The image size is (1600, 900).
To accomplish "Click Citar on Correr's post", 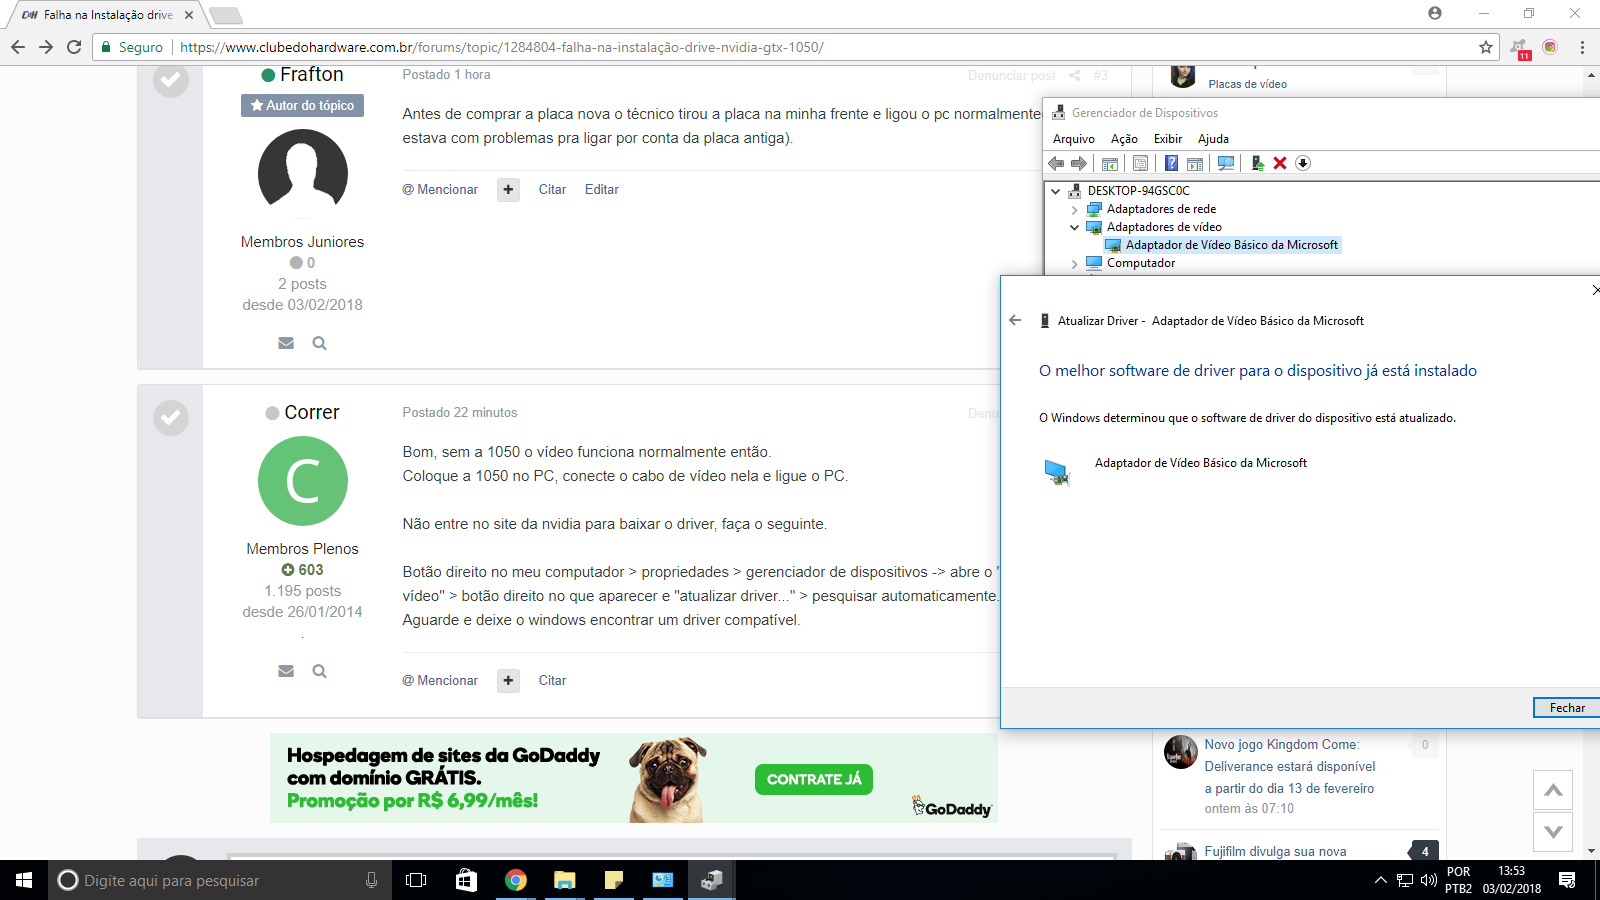I will point(552,680).
